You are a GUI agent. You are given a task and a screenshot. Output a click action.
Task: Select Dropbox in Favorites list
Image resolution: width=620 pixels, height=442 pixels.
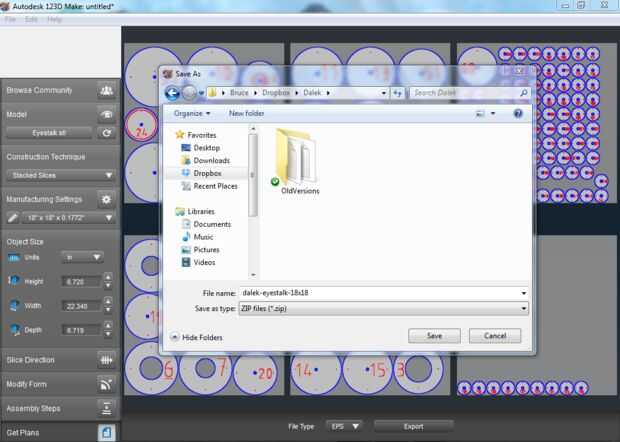point(207,173)
